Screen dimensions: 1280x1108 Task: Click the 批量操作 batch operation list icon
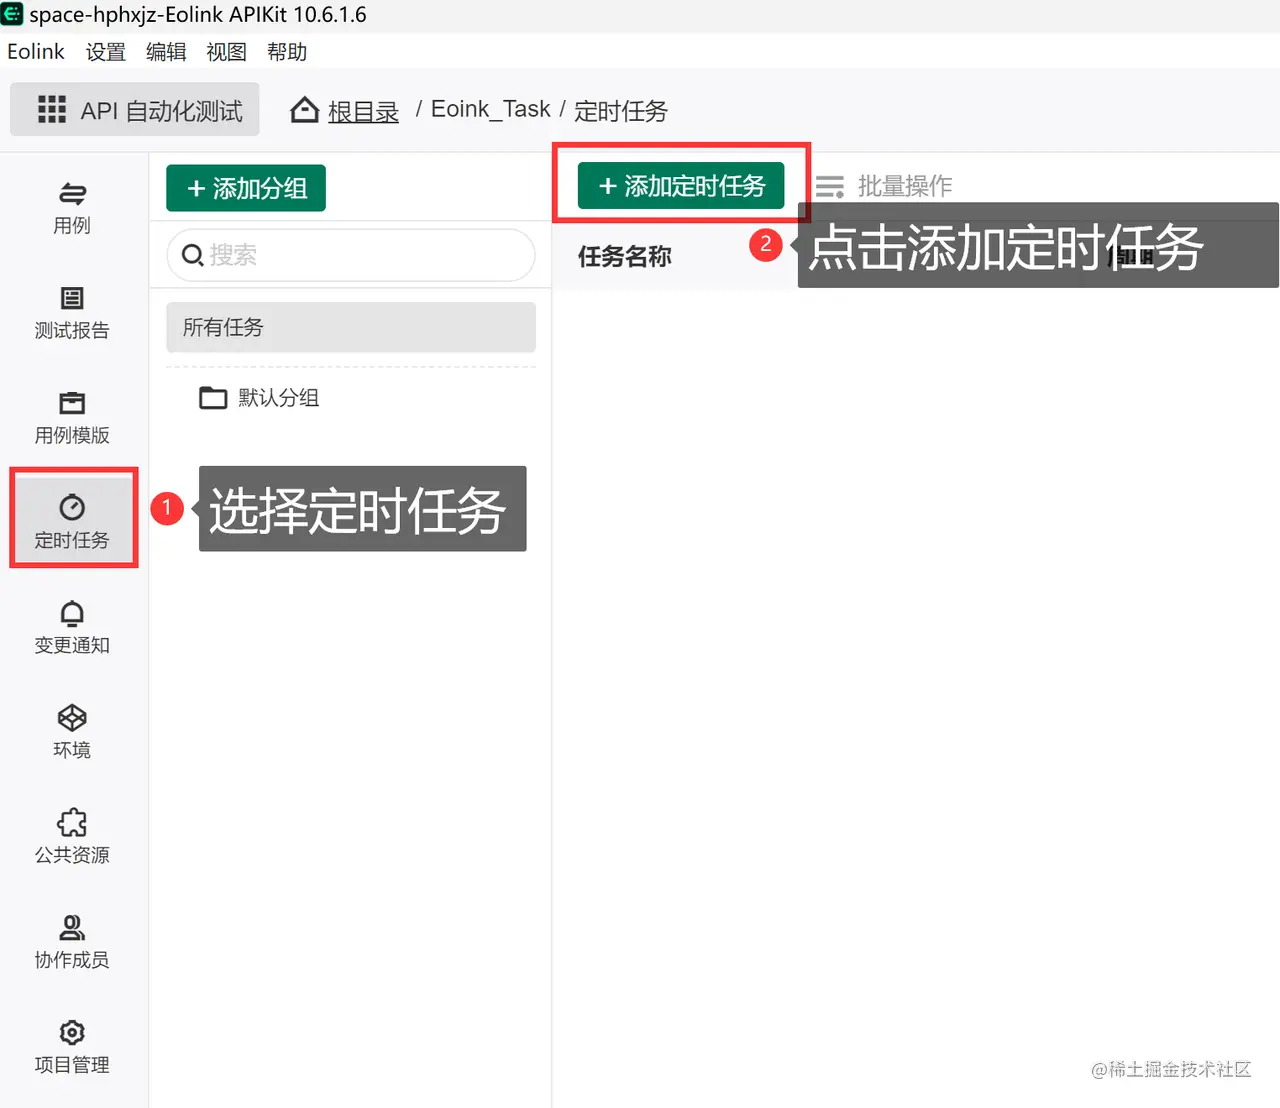(x=829, y=186)
